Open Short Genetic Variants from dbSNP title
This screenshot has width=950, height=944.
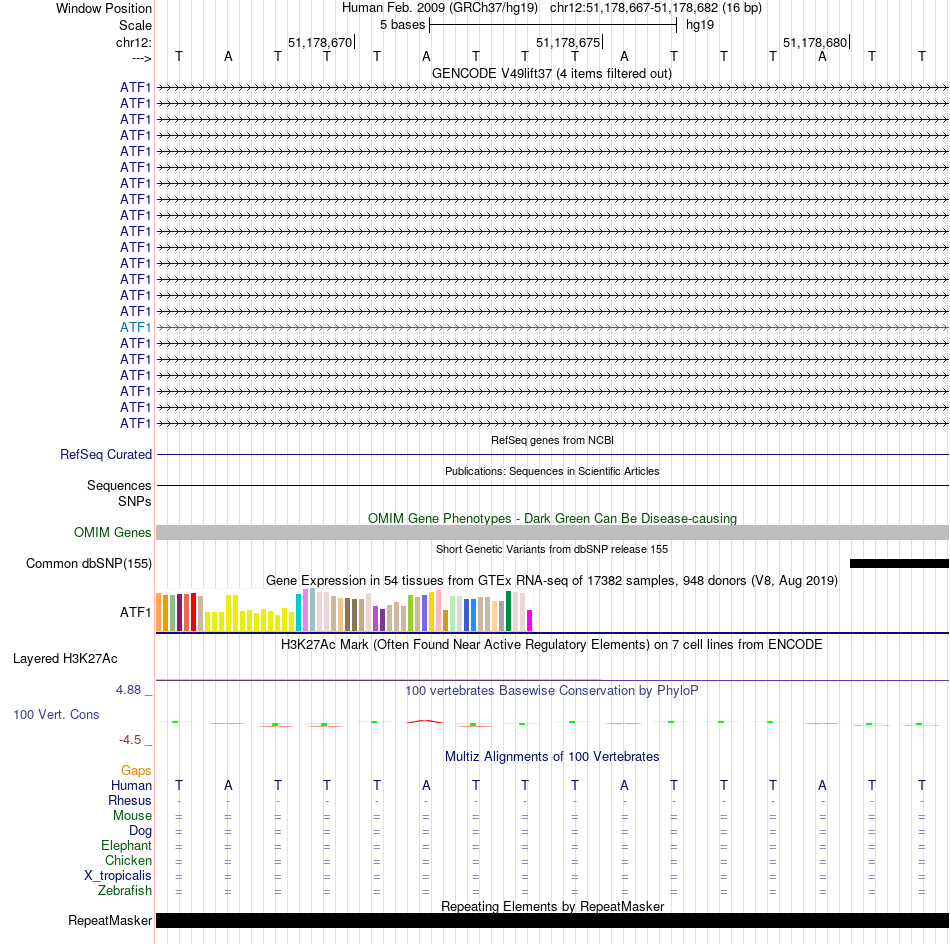552,550
